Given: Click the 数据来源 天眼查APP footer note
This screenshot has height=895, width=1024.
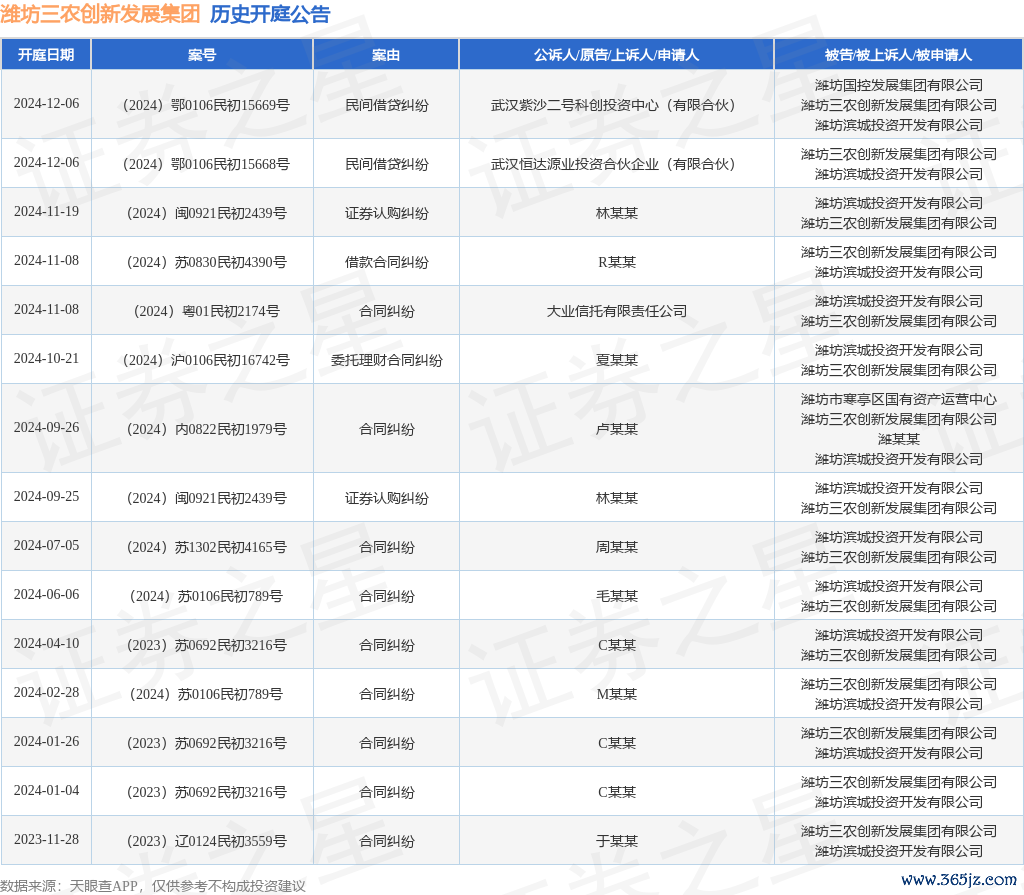Looking at the screenshot, I should 153,886.
